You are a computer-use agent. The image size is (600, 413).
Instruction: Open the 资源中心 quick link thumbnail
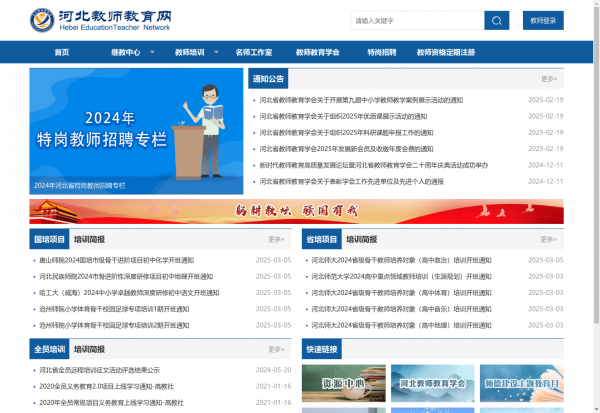coord(340,387)
